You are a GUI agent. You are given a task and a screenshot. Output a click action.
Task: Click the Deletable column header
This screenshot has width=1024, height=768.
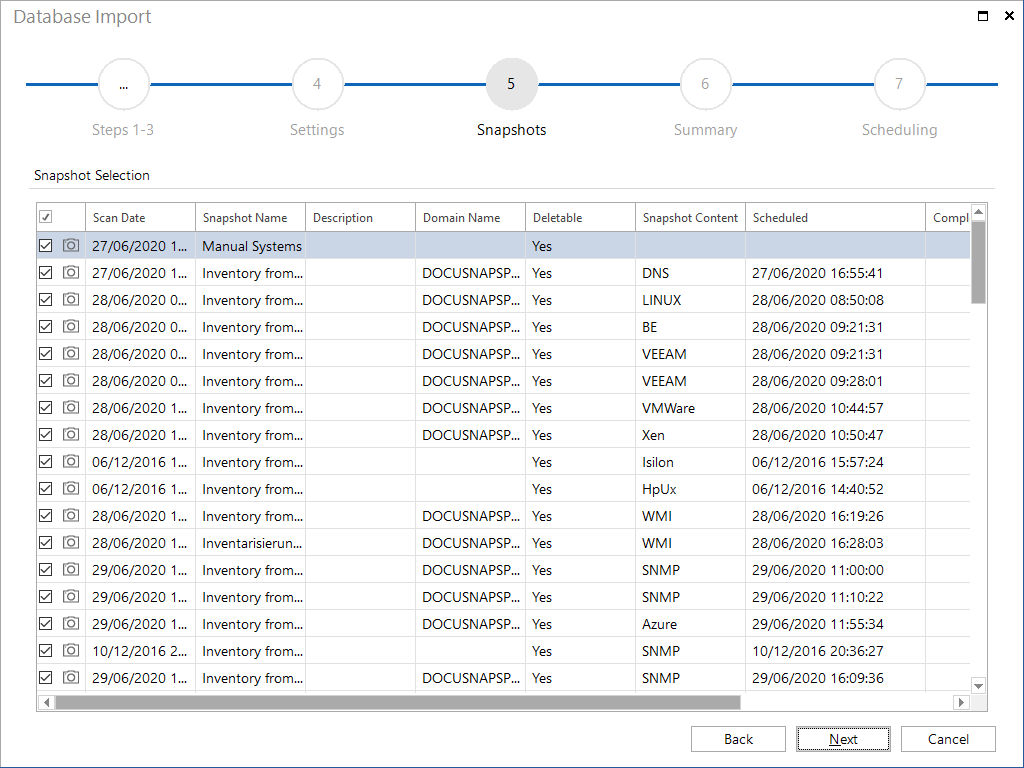click(x=581, y=217)
